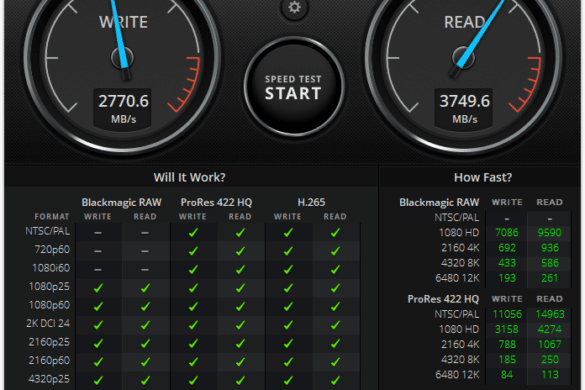Select the 1080p25 format row label
The image size is (585, 390).
pos(49,286)
